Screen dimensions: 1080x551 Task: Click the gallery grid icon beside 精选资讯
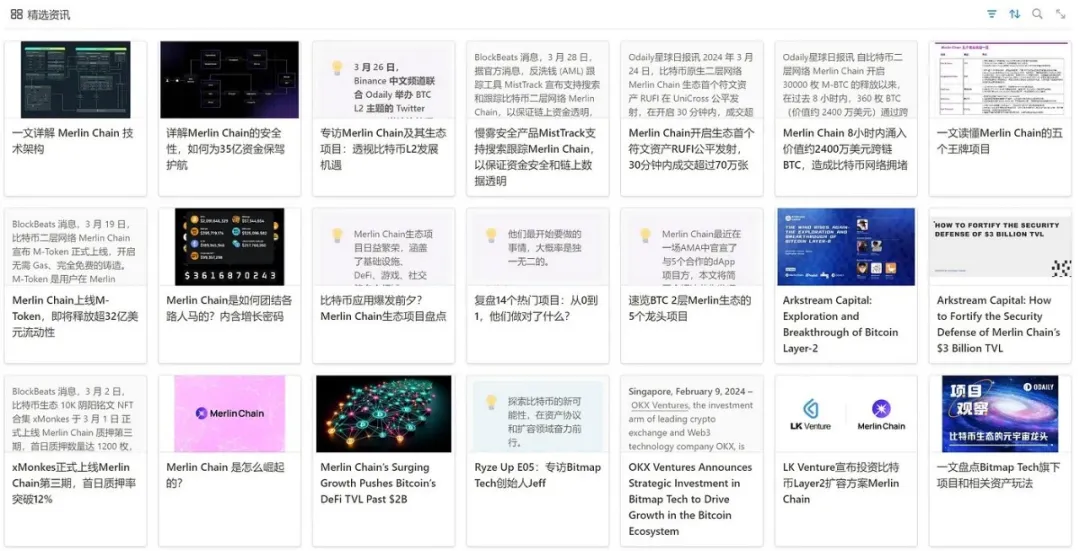pyautogui.click(x=17, y=14)
